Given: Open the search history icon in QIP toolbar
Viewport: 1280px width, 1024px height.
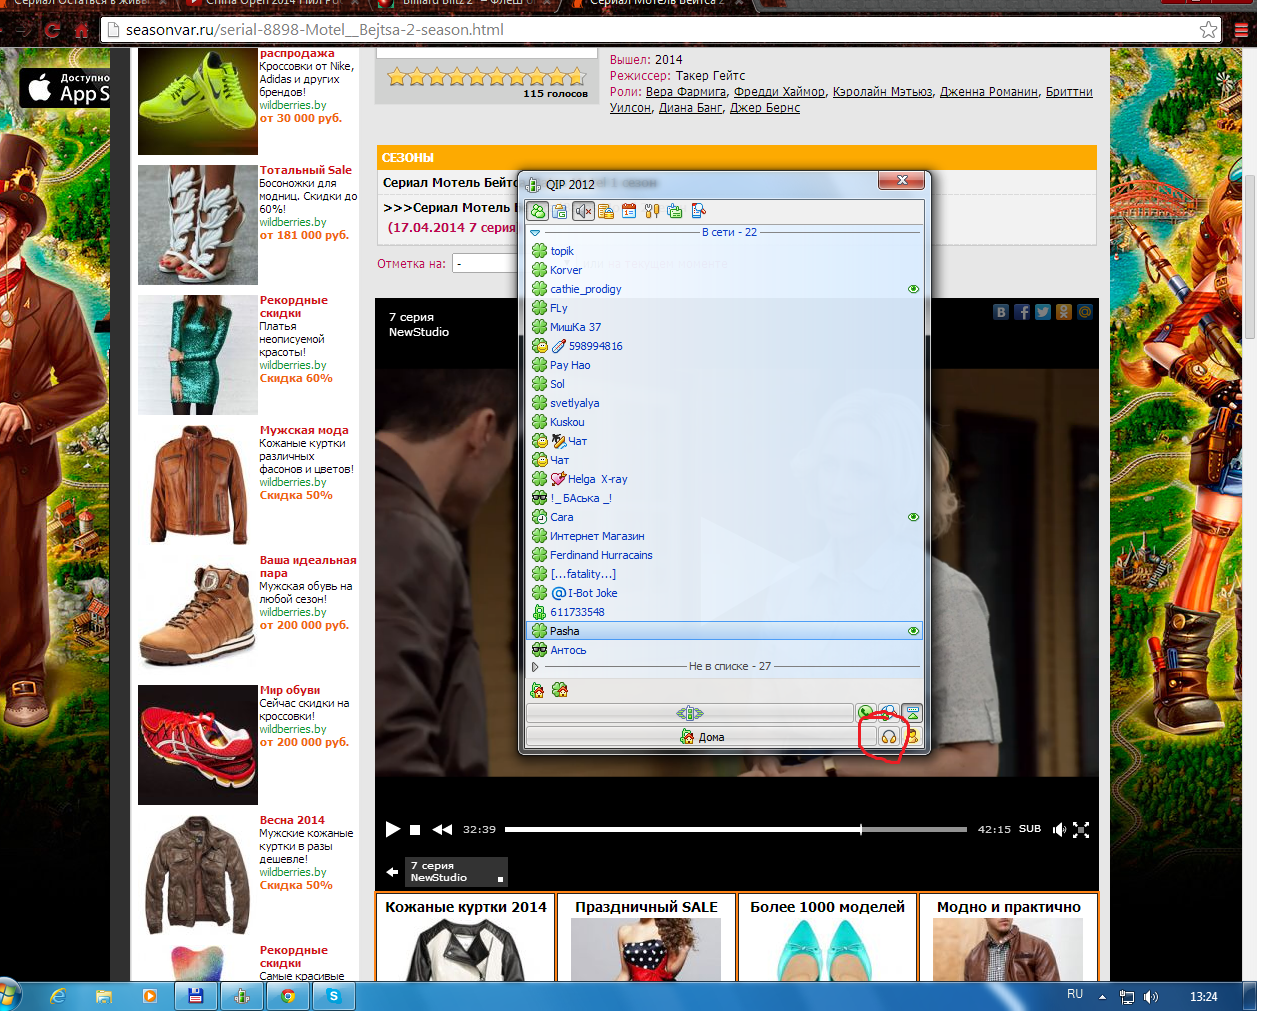Looking at the screenshot, I should pos(698,211).
